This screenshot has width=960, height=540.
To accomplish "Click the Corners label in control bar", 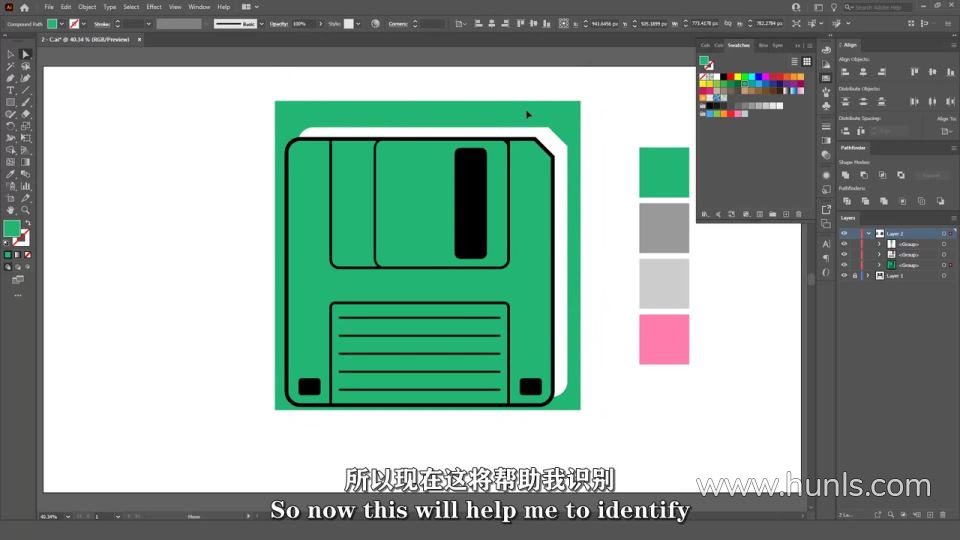I will click(x=398, y=24).
